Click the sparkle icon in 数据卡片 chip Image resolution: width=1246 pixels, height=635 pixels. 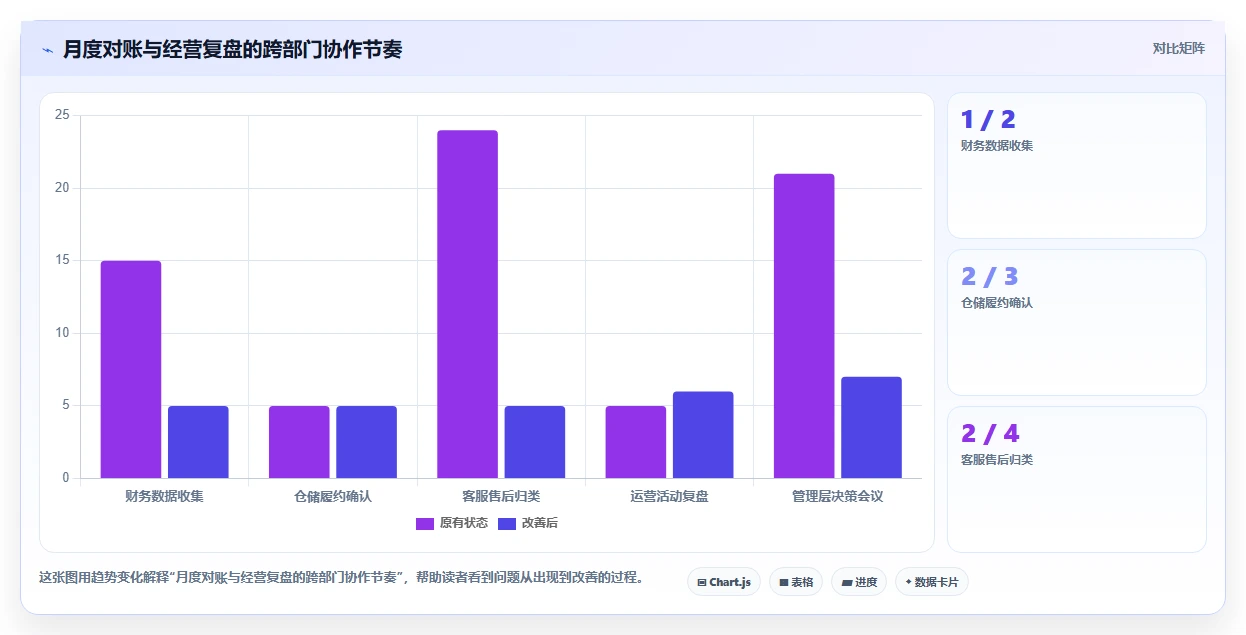pyautogui.click(x=908, y=582)
